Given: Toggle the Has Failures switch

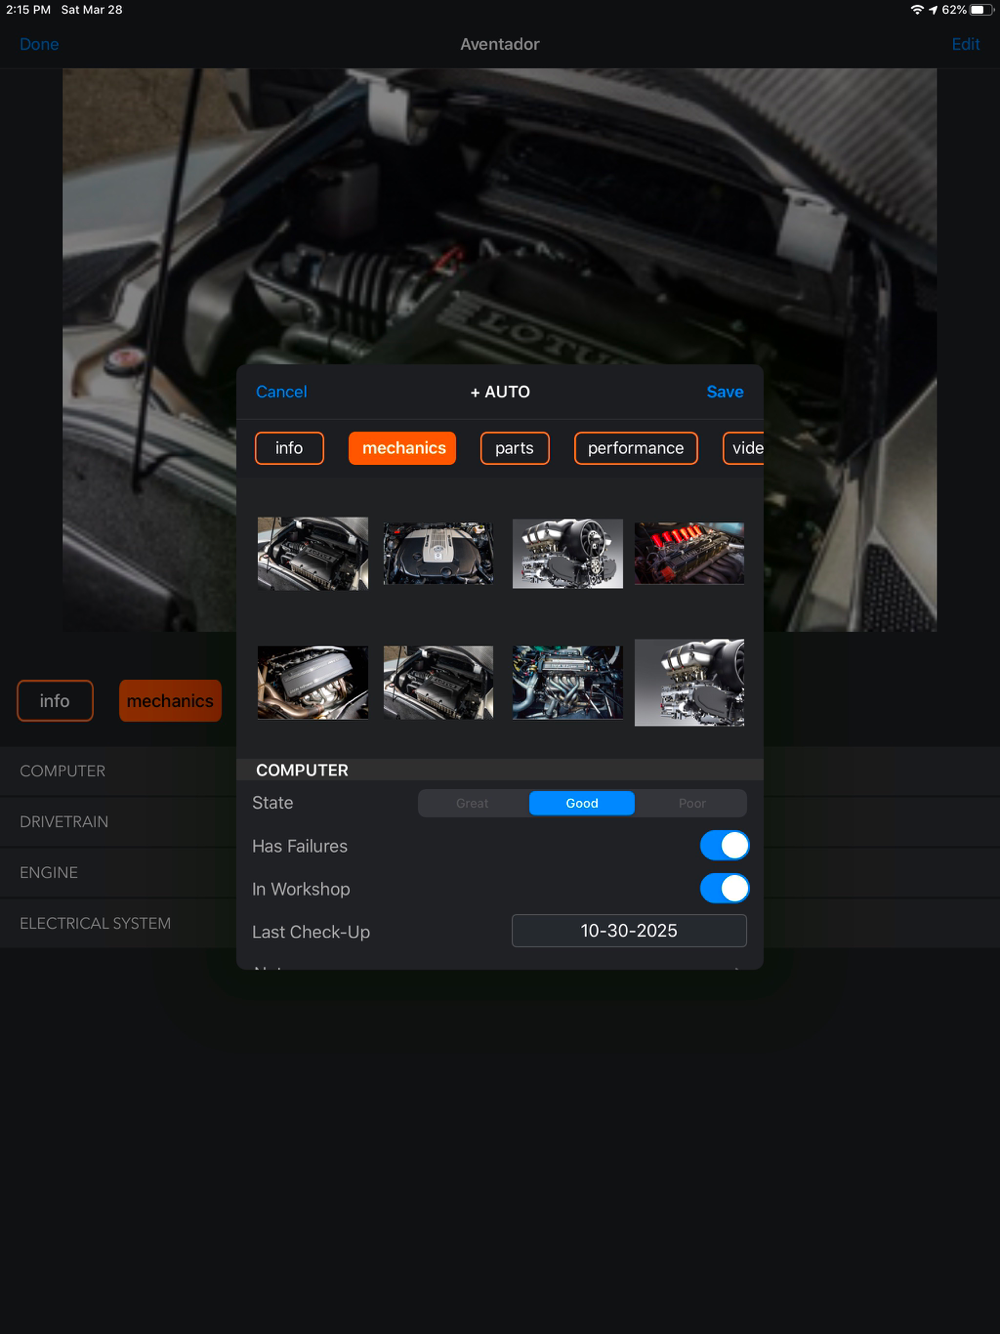Looking at the screenshot, I should (x=724, y=846).
